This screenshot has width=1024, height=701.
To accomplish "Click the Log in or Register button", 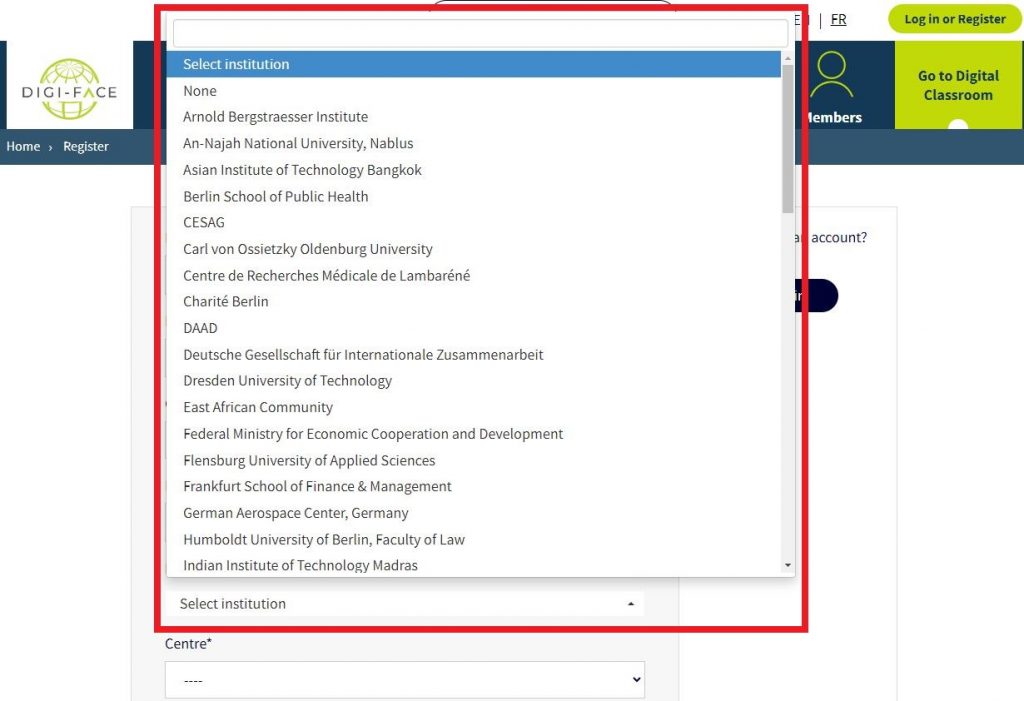I will [954, 19].
